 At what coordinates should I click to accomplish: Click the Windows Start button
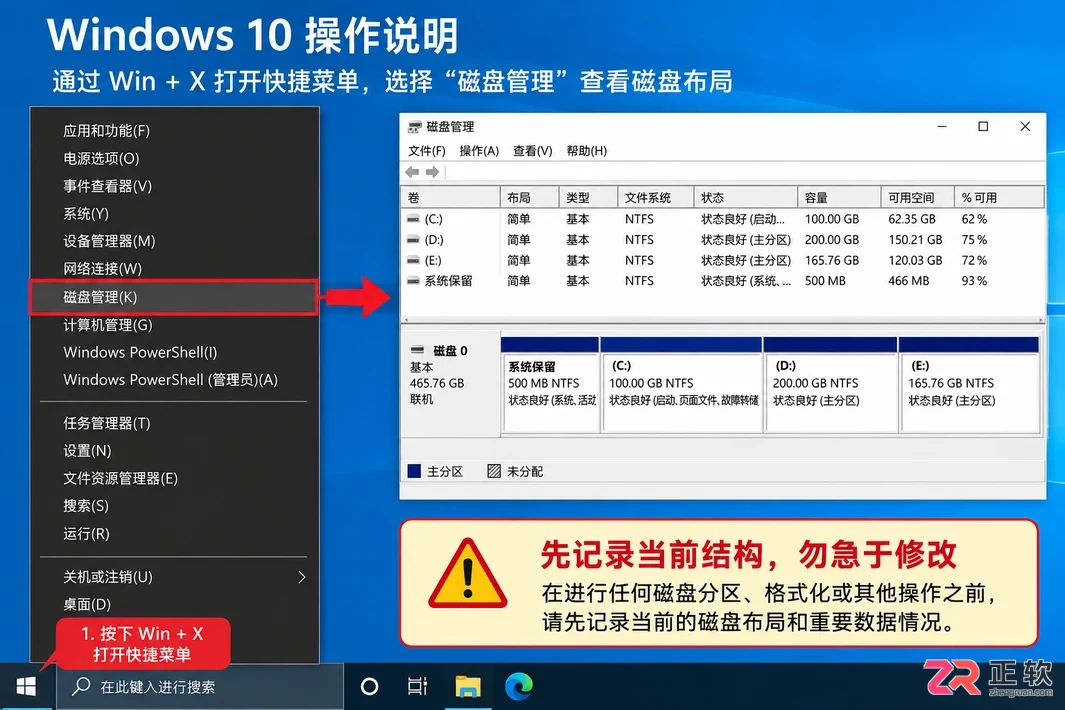(x=26, y=687)
